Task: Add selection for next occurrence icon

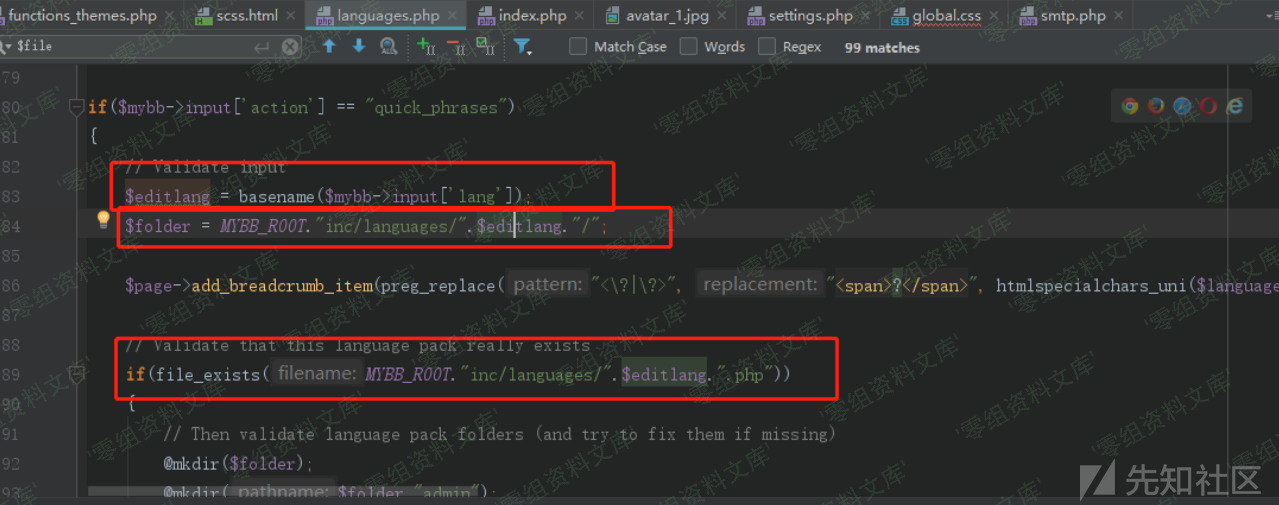Action: tap(426, 47)
